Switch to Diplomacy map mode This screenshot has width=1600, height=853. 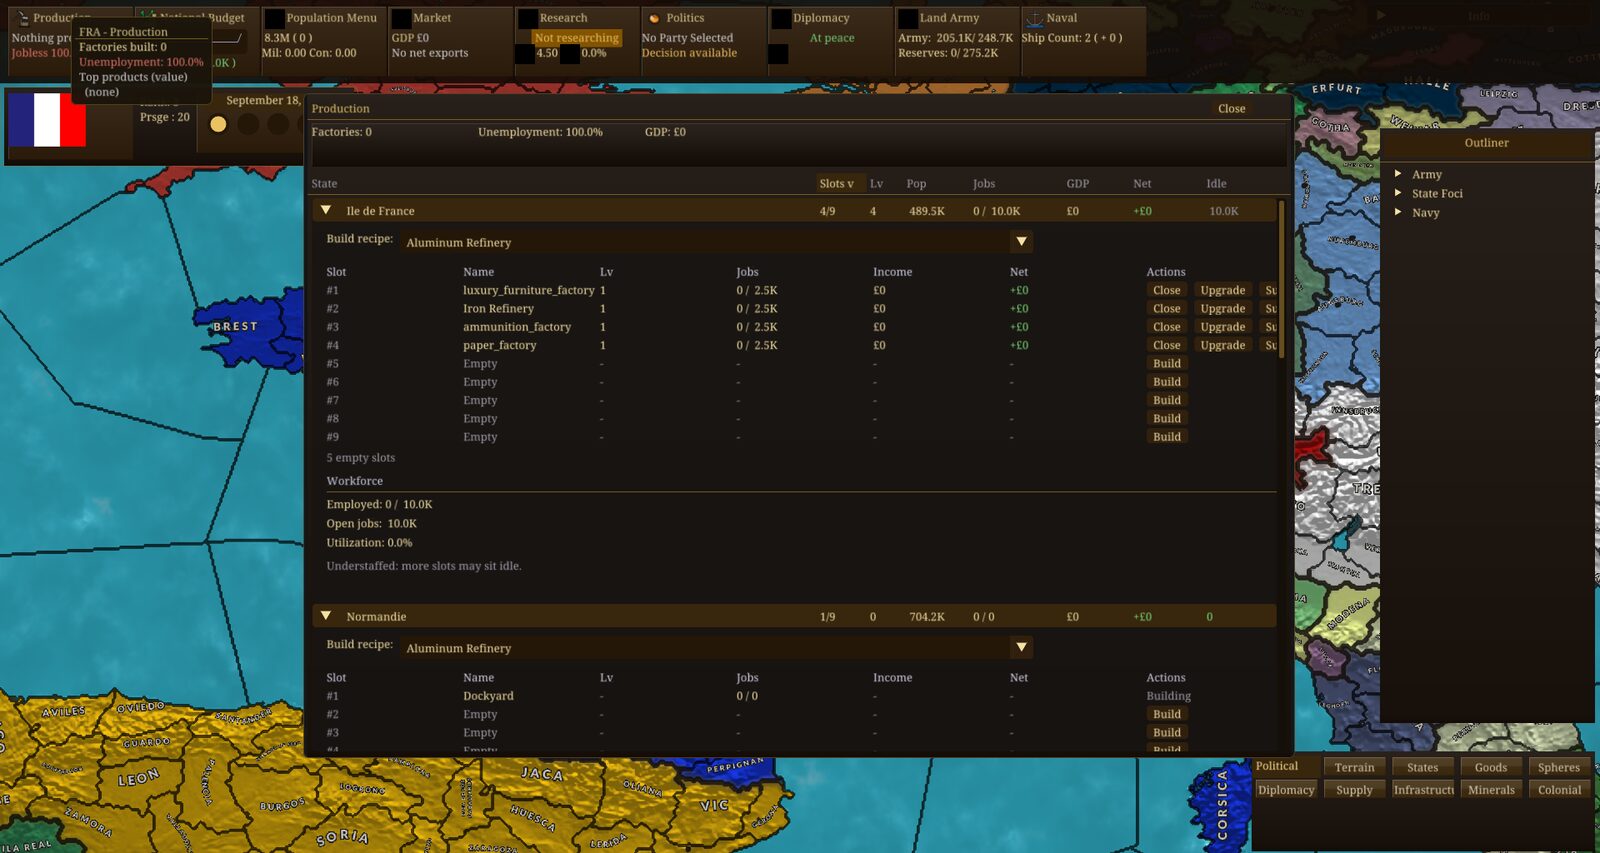pyautogui.click(x=1286, y=789)
